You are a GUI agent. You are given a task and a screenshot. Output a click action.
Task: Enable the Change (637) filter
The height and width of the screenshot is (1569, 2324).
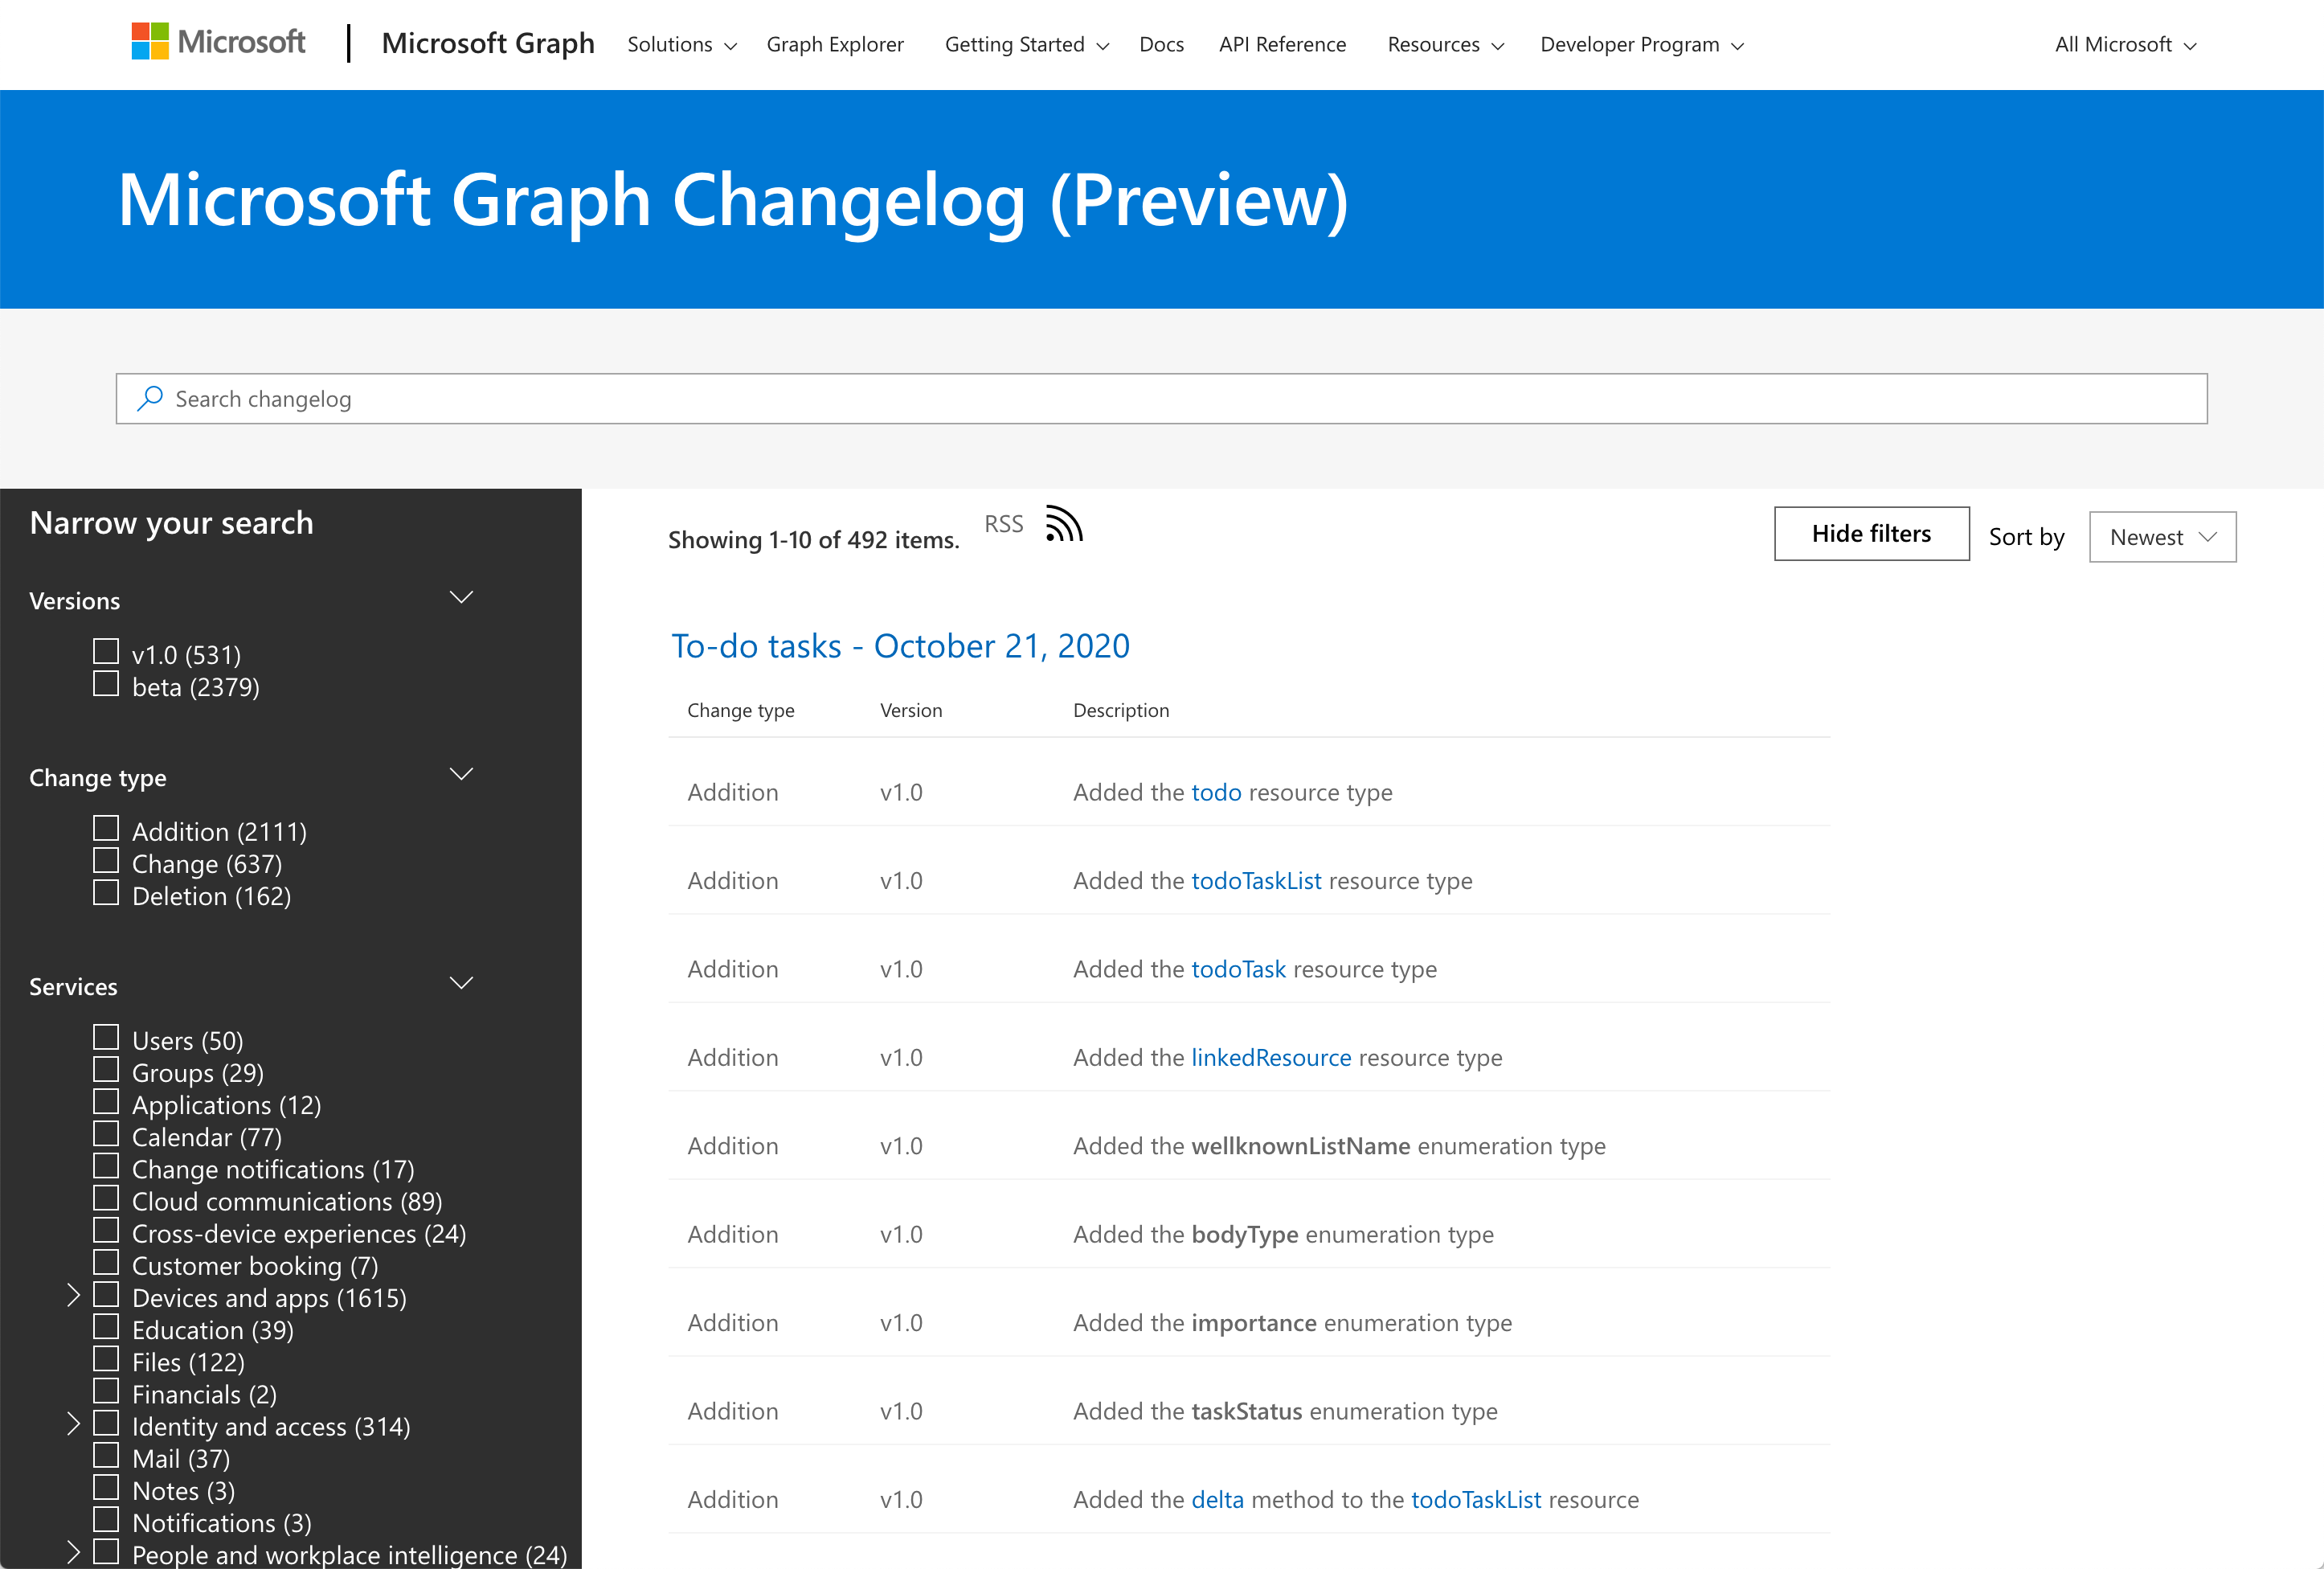[x=106, y=861]
